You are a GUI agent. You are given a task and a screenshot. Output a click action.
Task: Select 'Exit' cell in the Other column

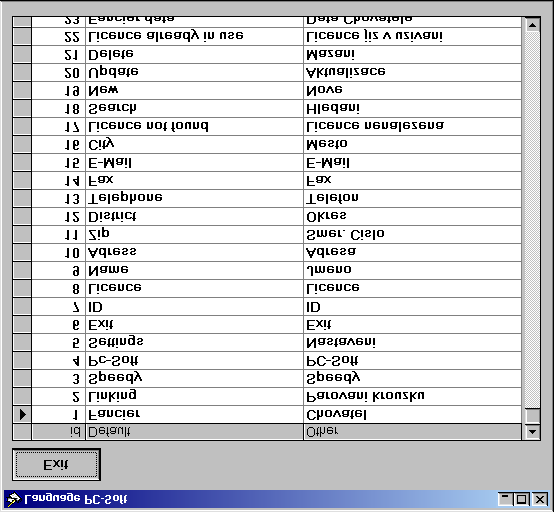pos(412,324)
